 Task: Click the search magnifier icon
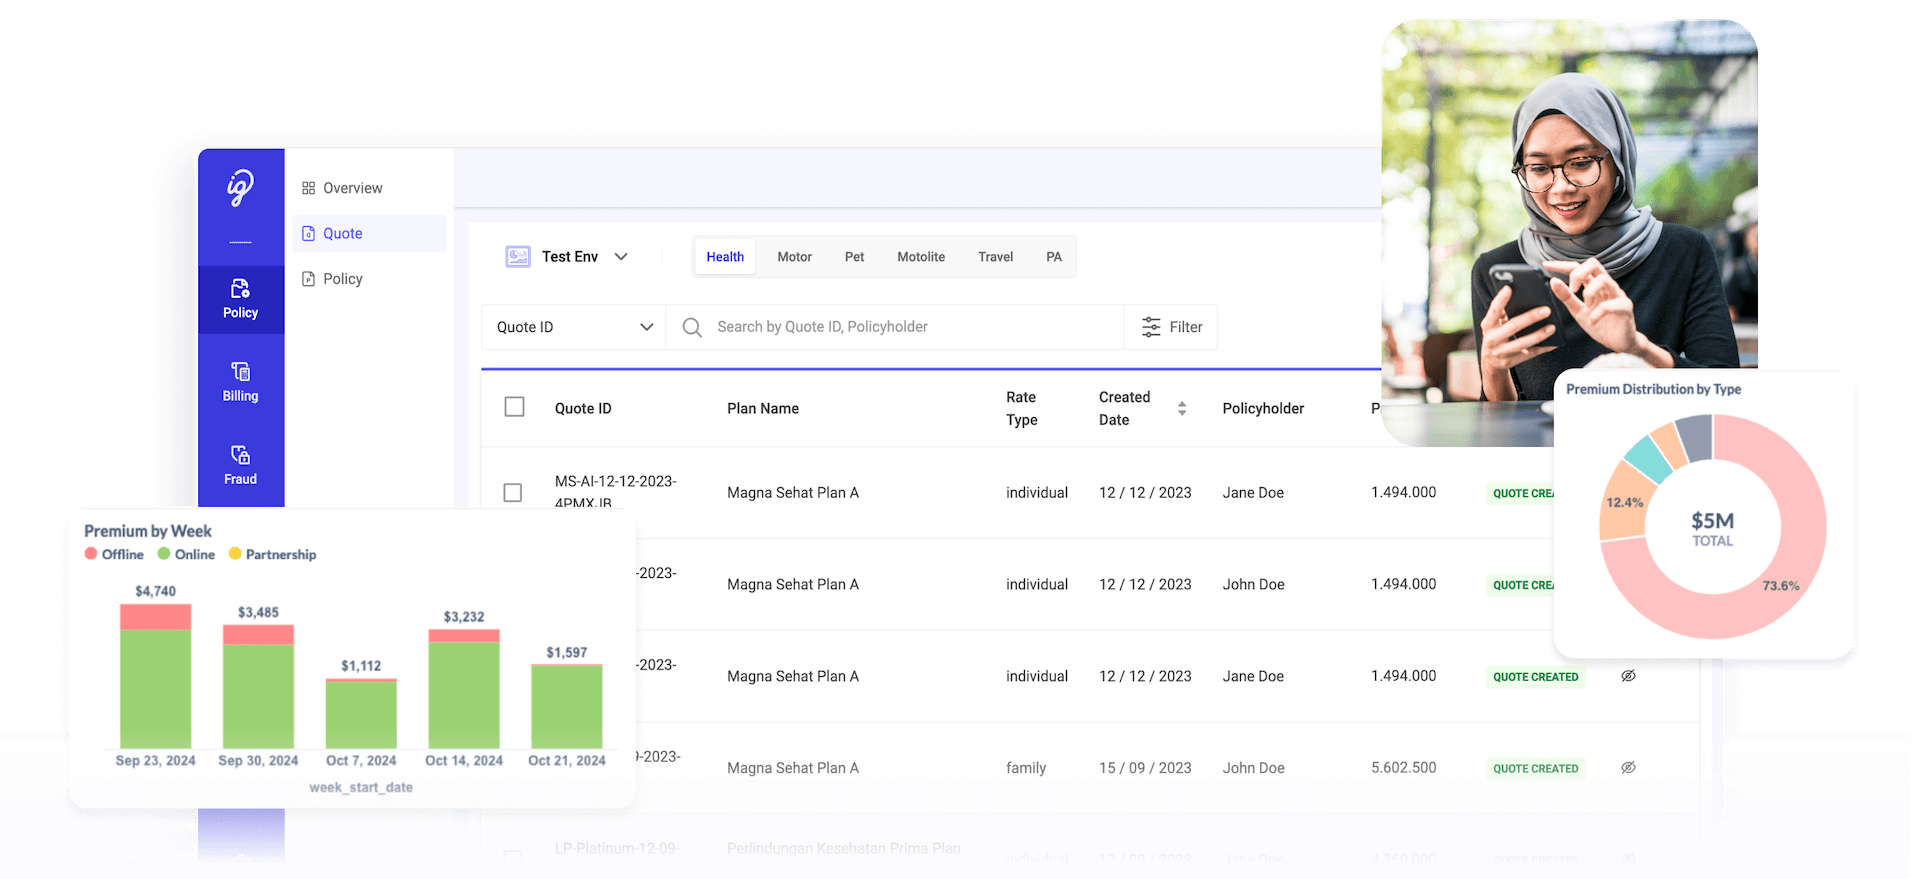[691, 327]
